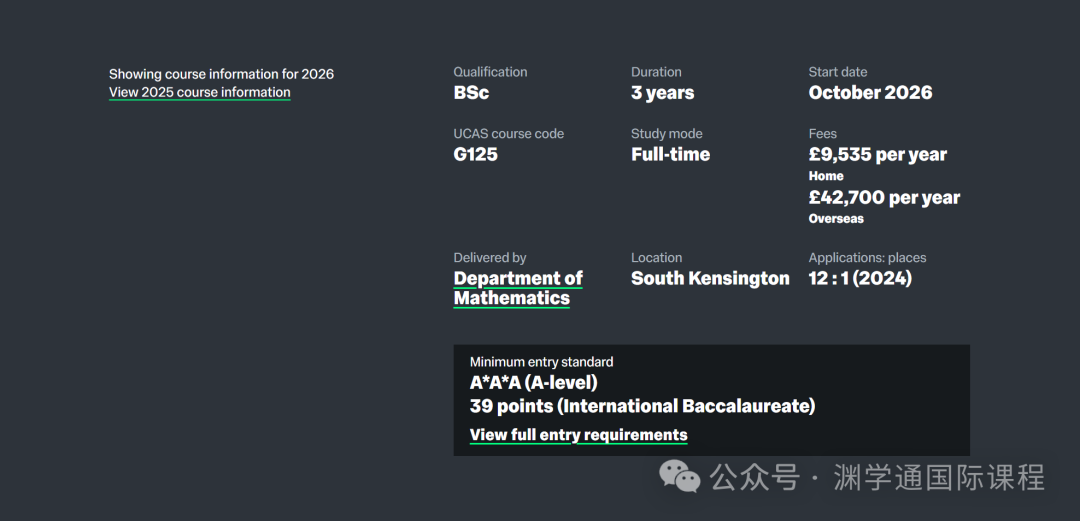Image resolution: width=1080 pixels, height=521 pixels.
Task: Select the South Kensington location text
Action: pos(710,279)
